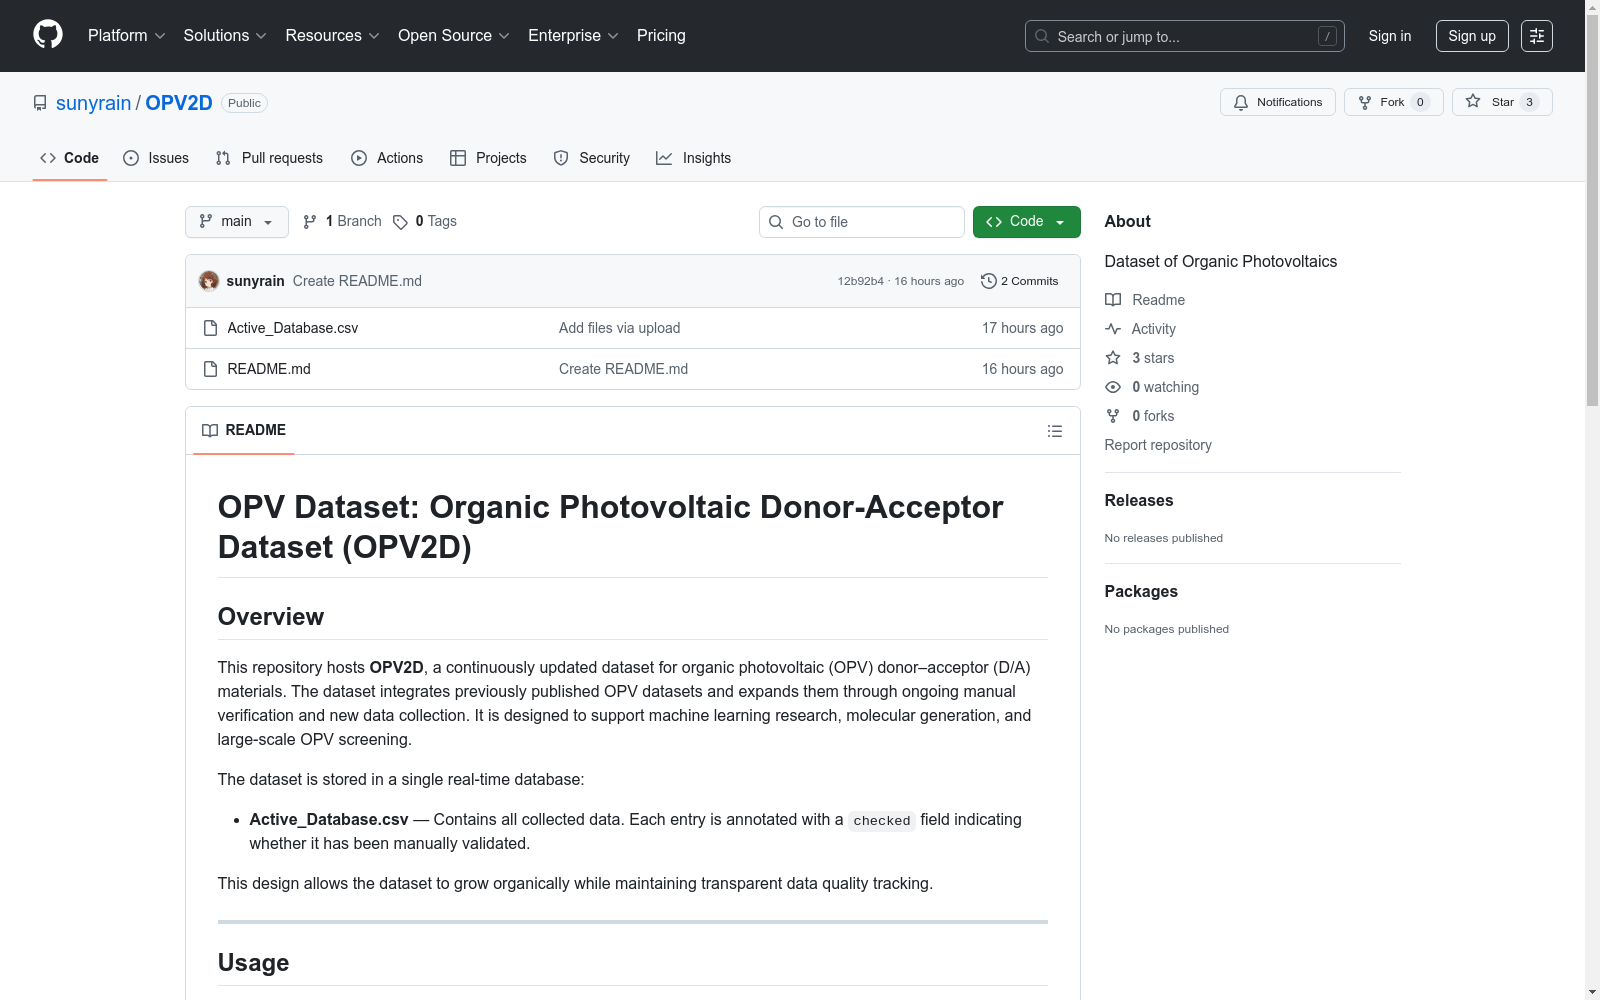Click the tag icon beside 0 Tags

click(x=400, y=222)
